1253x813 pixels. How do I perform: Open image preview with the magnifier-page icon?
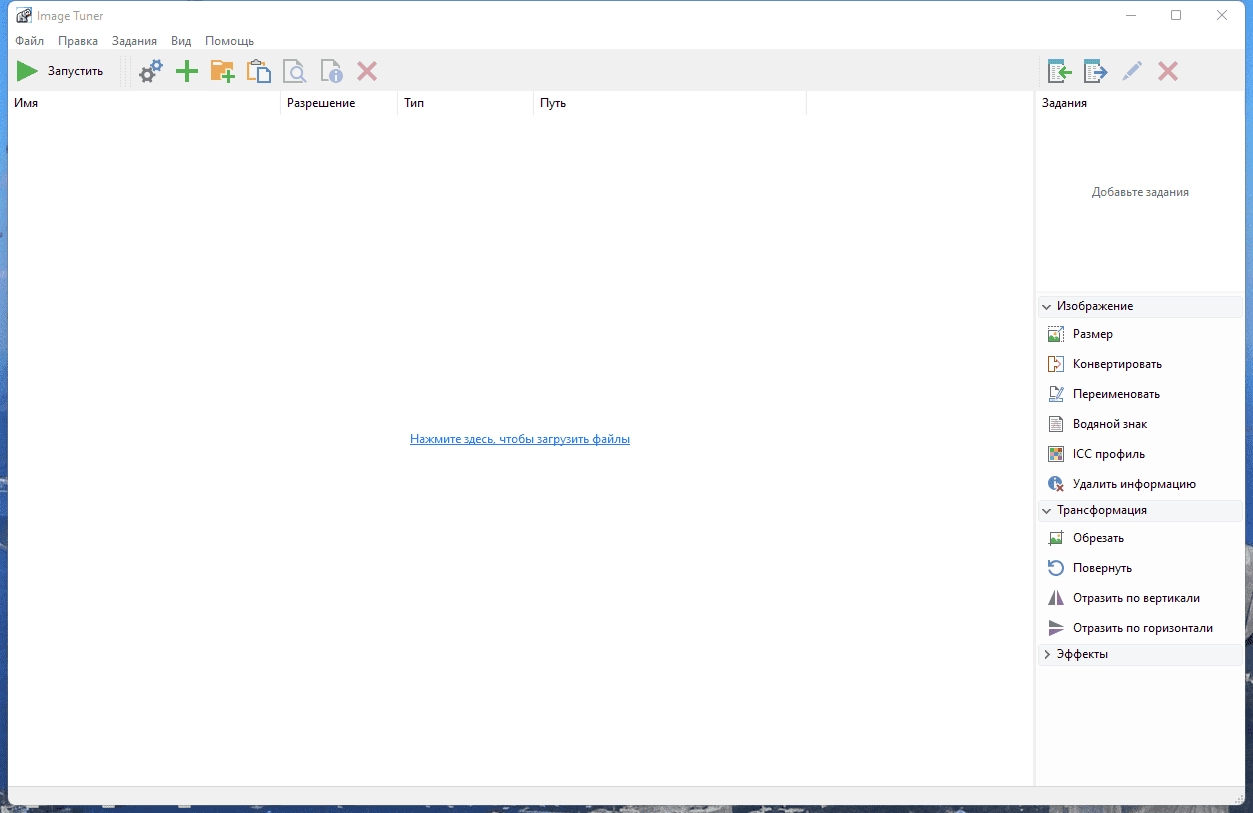click(x=295, y=71)
